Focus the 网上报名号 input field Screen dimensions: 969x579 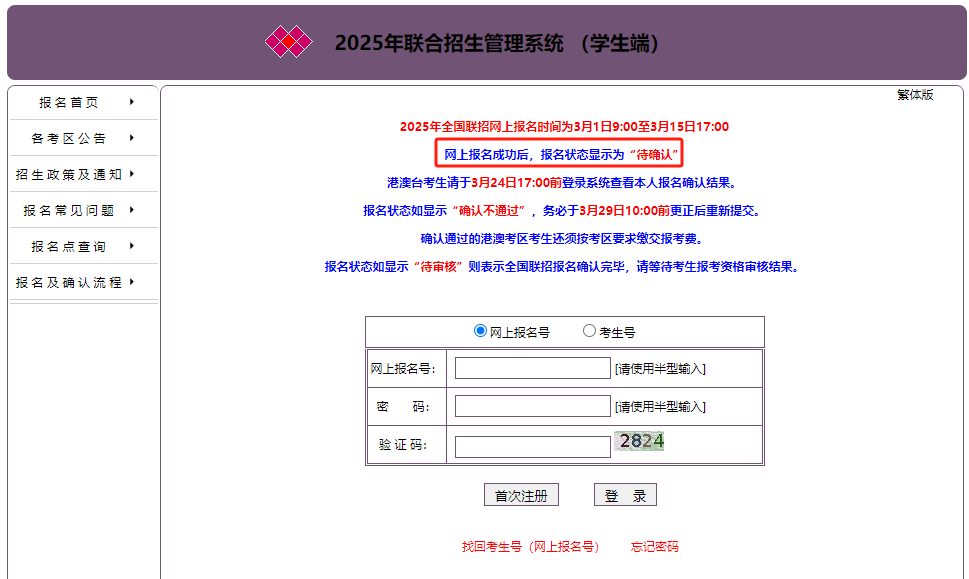coord(533,368)
